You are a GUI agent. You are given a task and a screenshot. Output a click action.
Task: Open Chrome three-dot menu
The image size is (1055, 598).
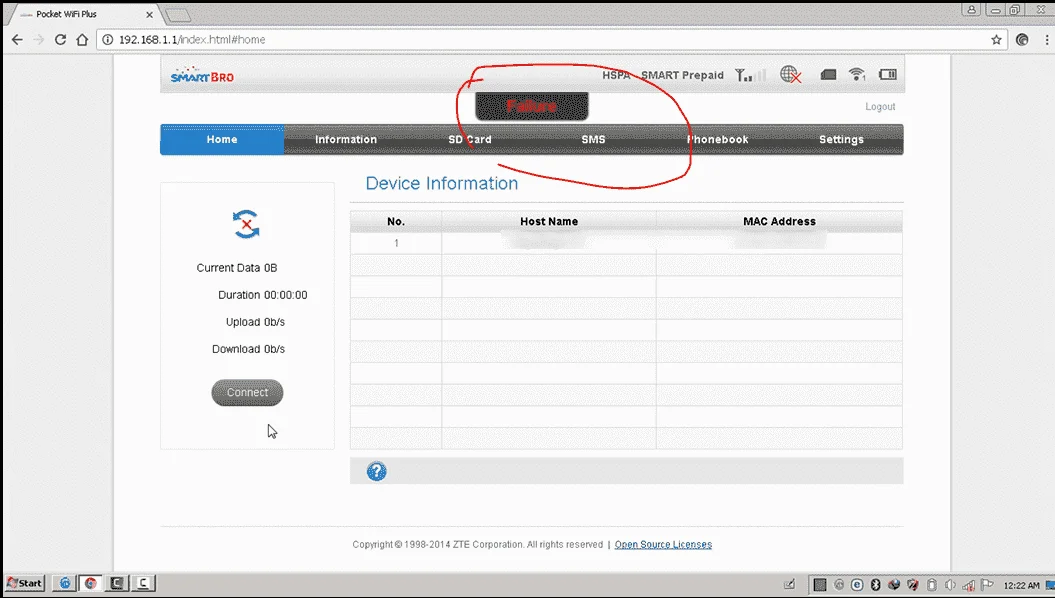[x=1047, y=40]
